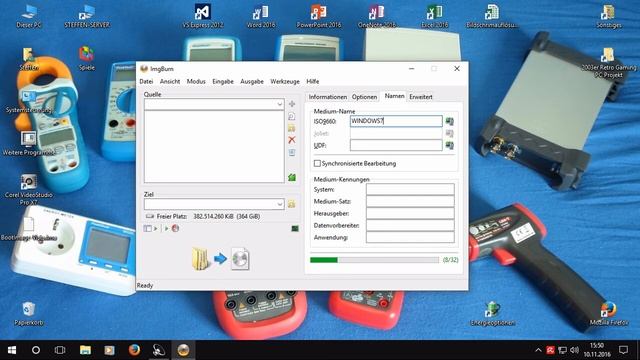Click the clear list icon under the red X
640x360 pixels.
292,152
